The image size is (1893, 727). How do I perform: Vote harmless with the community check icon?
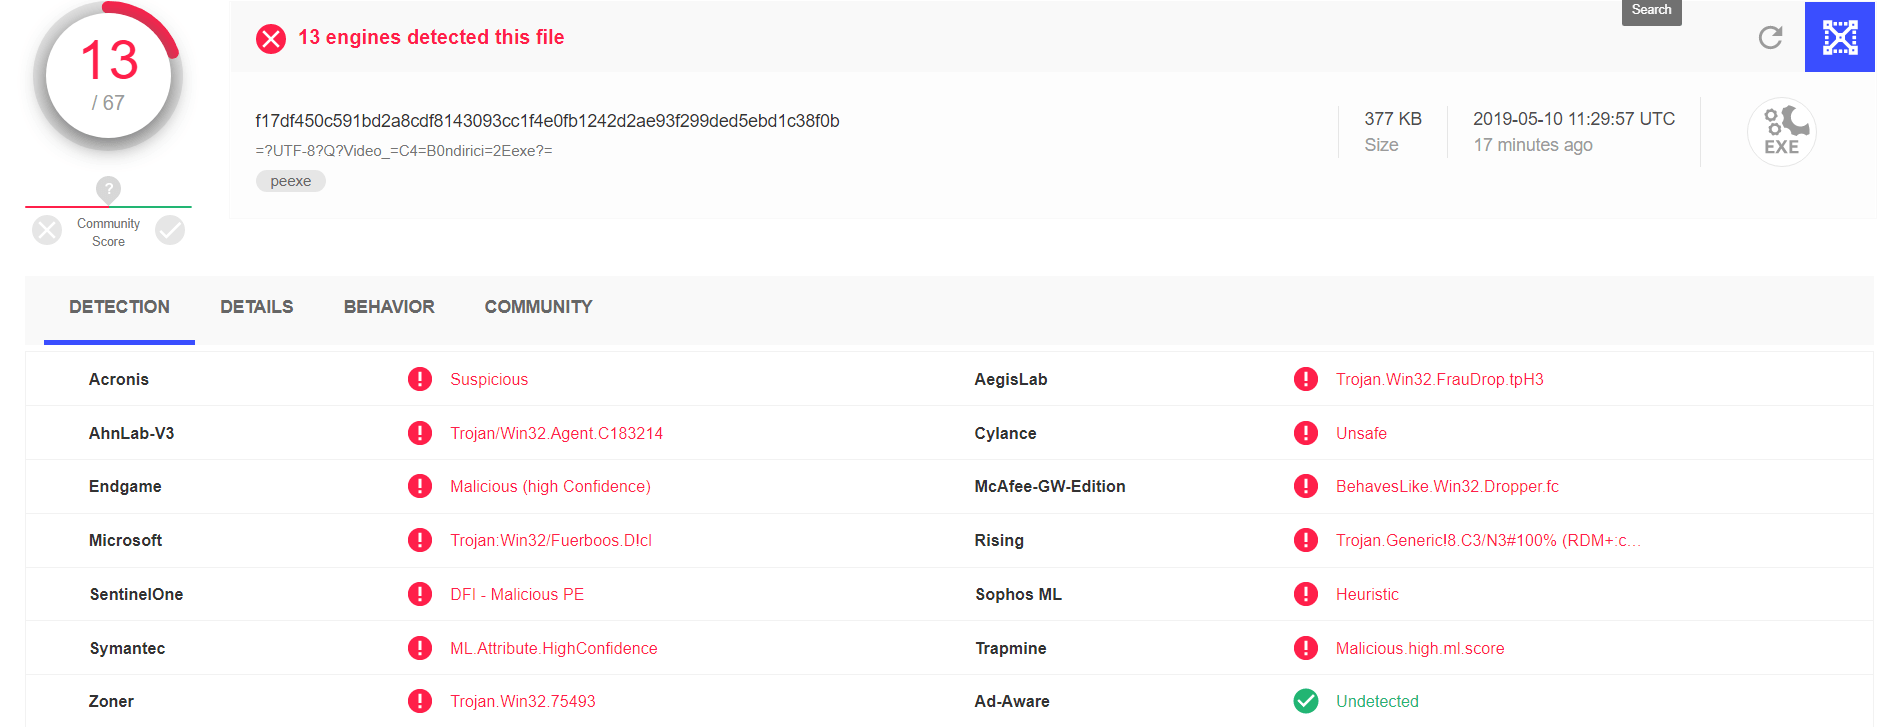[170, 231]
